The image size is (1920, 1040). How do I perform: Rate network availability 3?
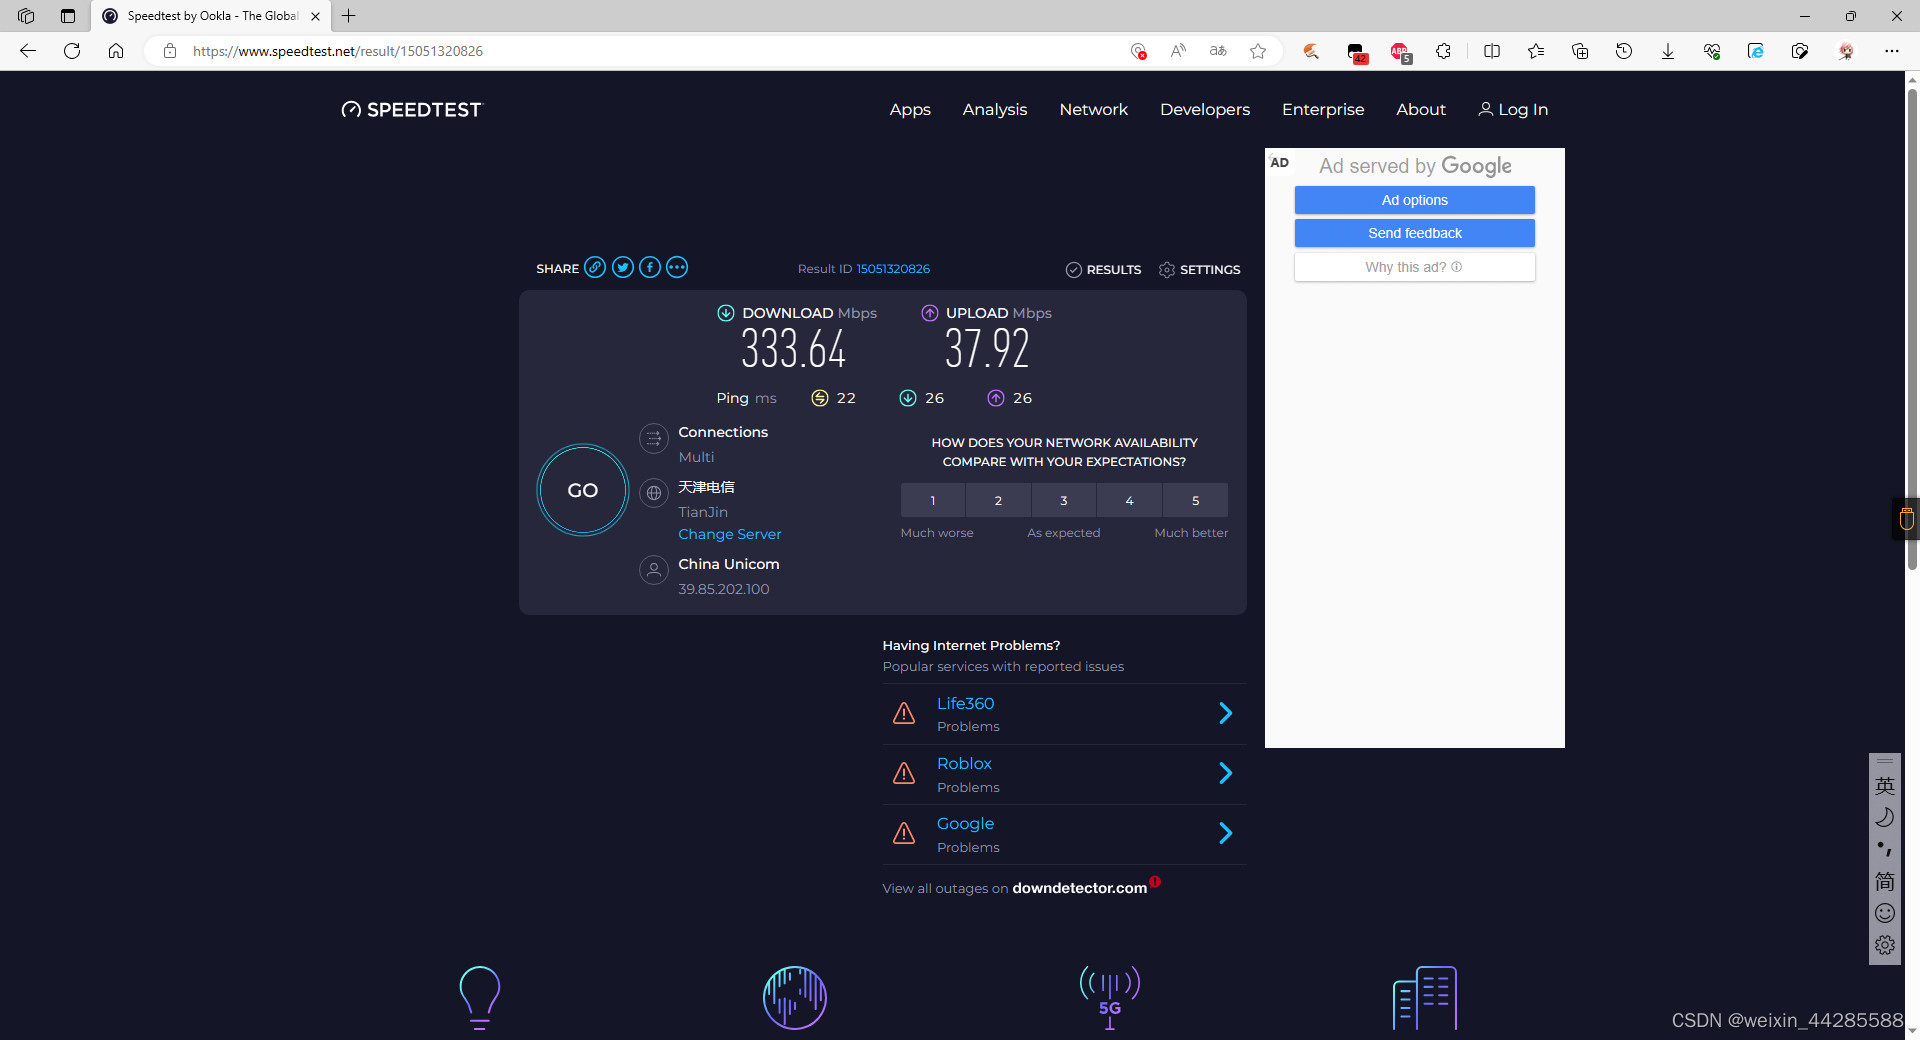pos(1064,500)
